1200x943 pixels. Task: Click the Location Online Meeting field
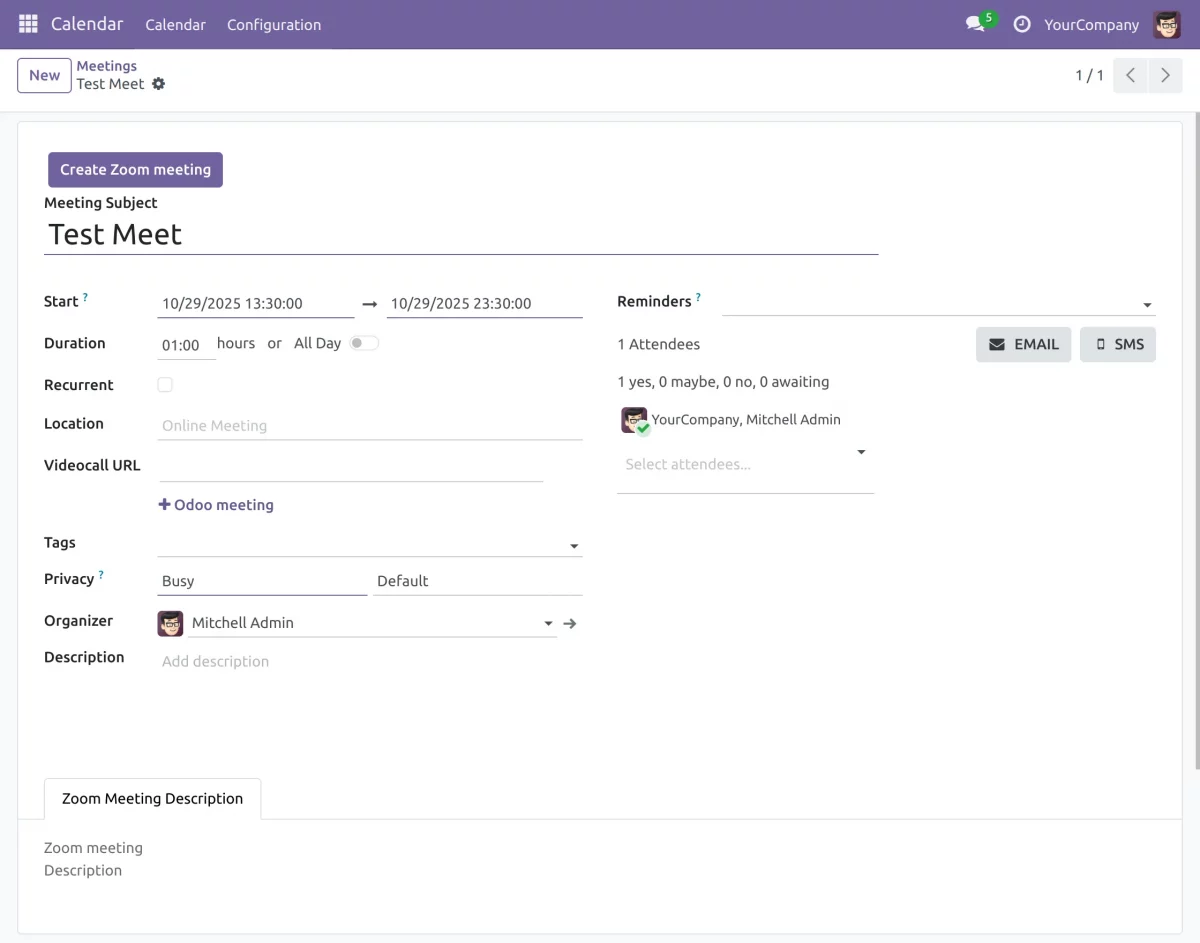pyautogui.click(x=370, y=425)
